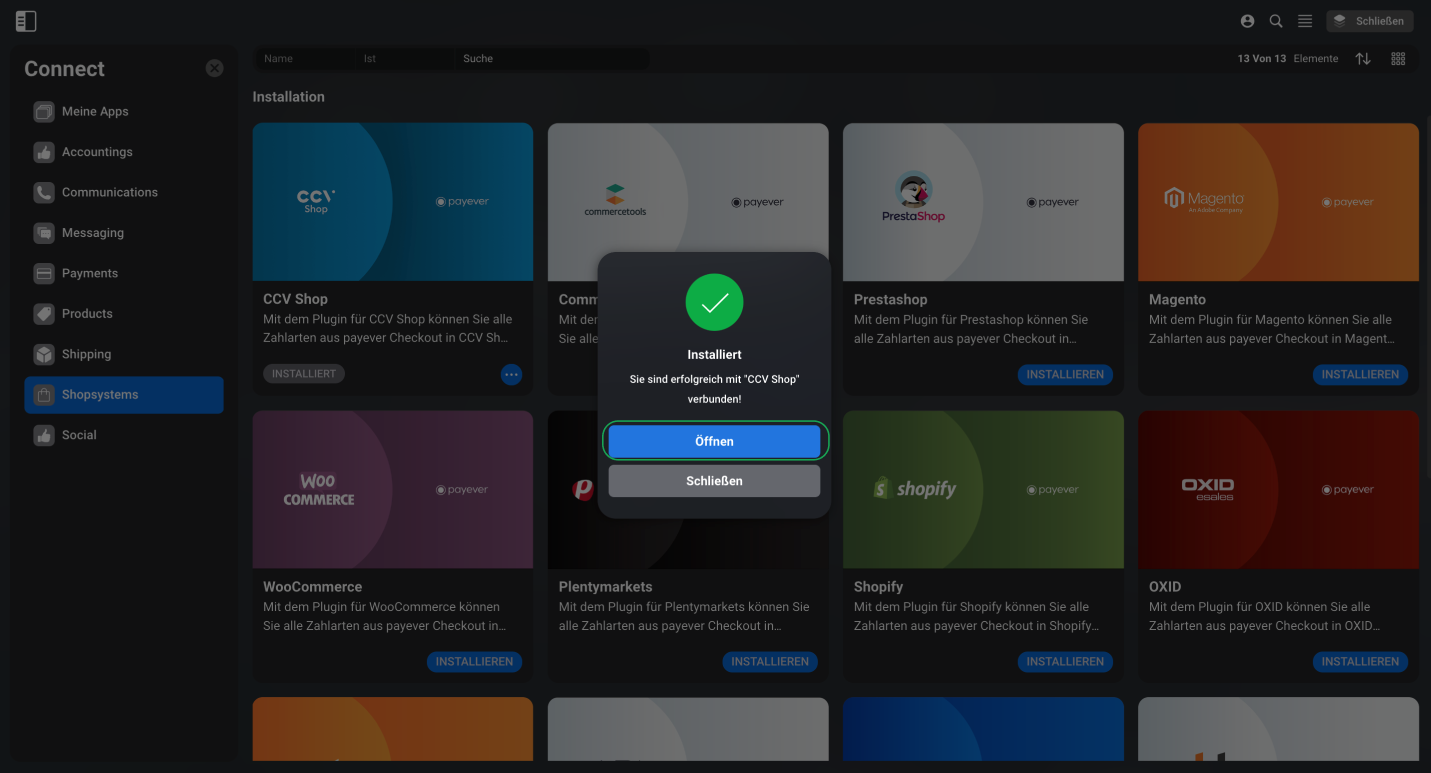Close the Connect sidebar panel
This screenshot has width=1431, height=773.
[215, 68]
